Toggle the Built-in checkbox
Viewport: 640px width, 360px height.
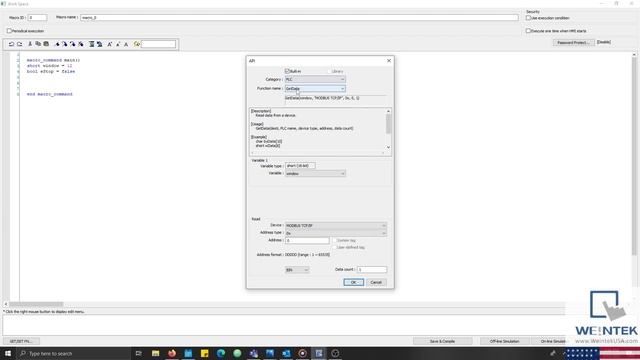287,71
